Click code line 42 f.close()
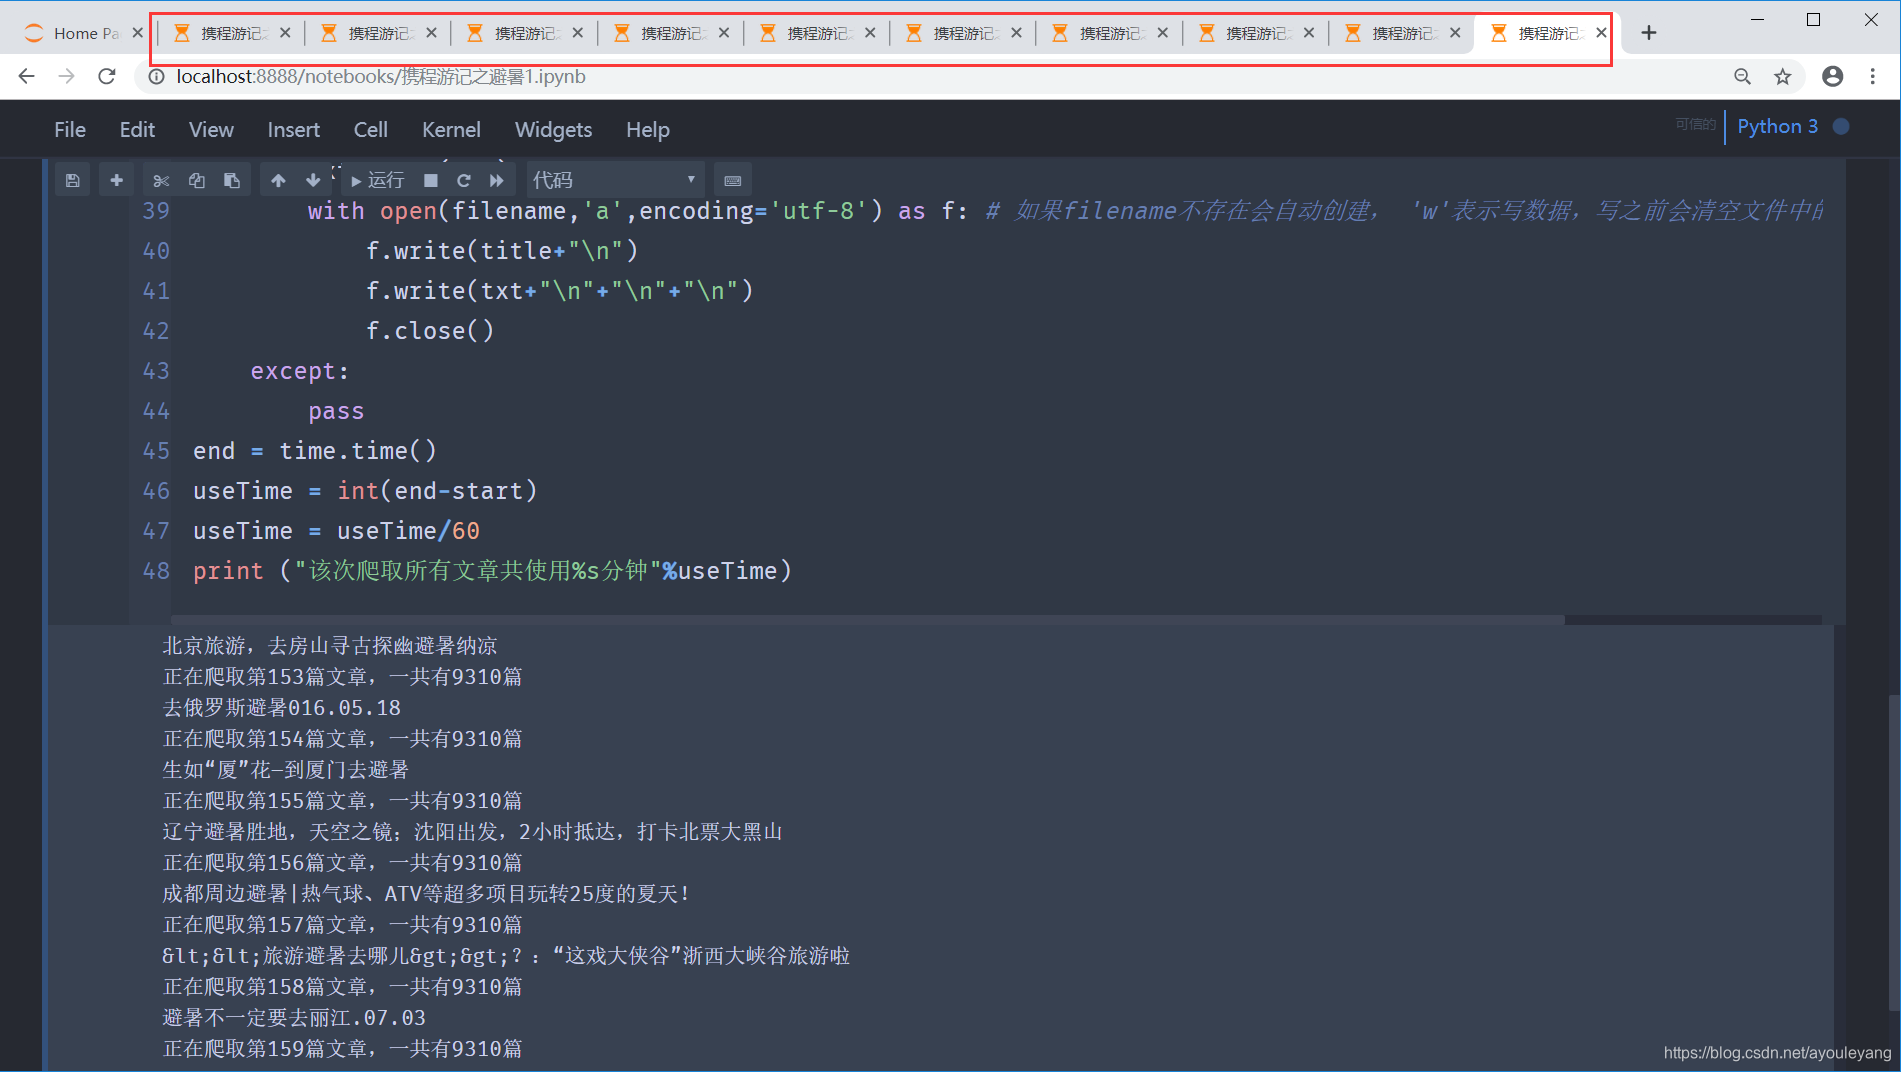The height and width of the screenshot is (1072, 1901). click(430, 331)
